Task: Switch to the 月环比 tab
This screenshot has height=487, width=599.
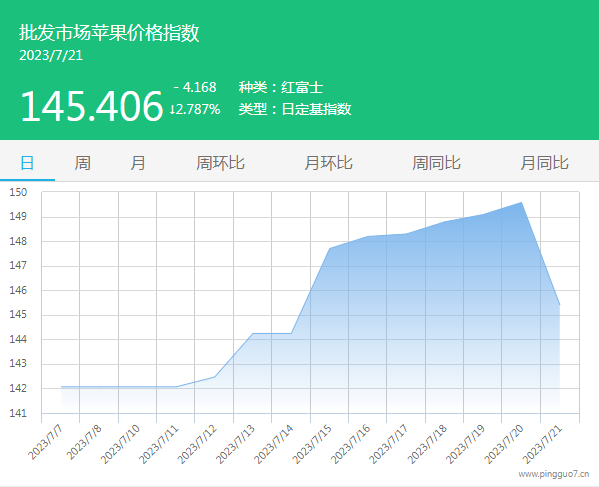Action: (328, 163)
